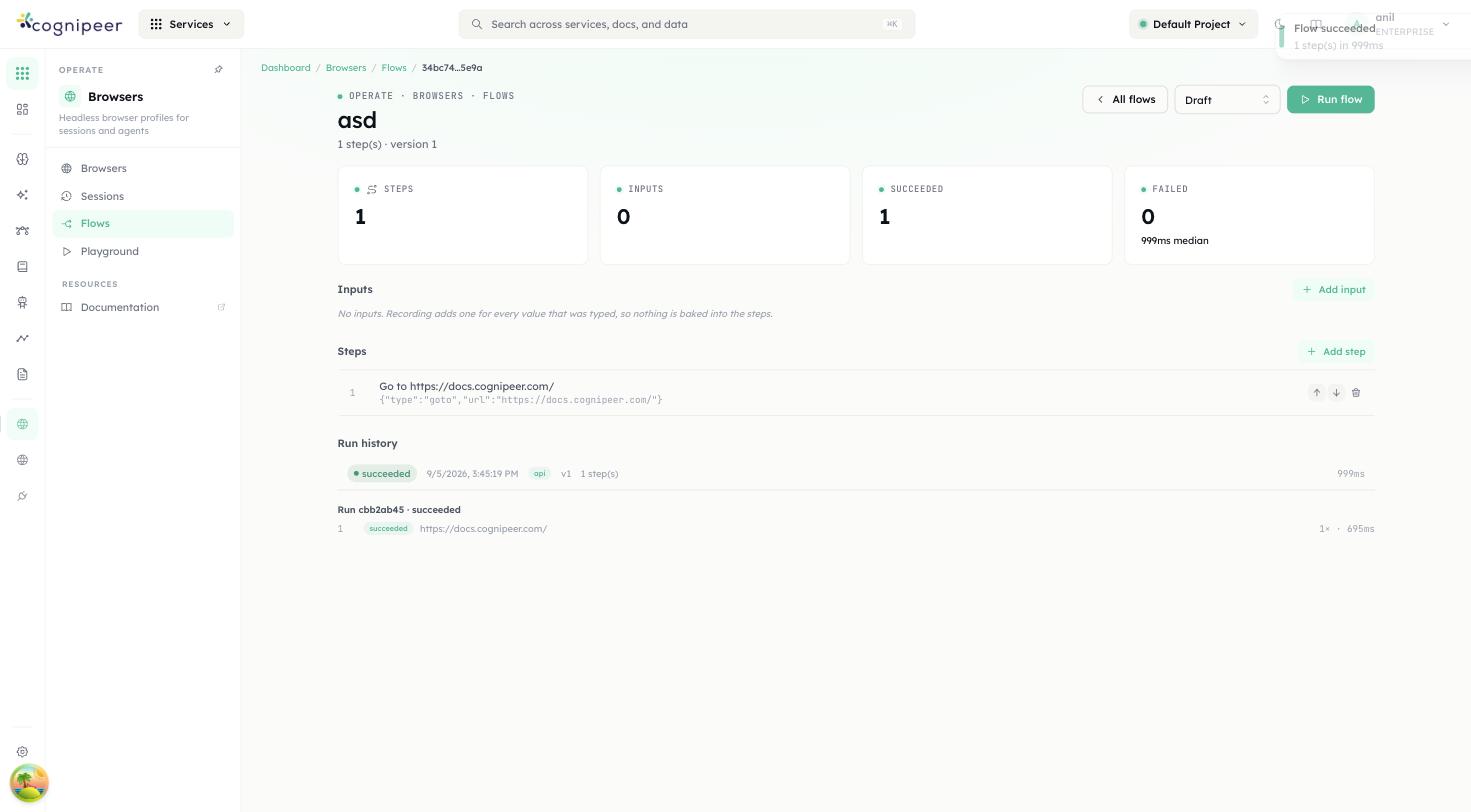Open the trend line analytics icon
This screenshot has height=812, width=1471.
pyautogui.click(x=22, y=339)
